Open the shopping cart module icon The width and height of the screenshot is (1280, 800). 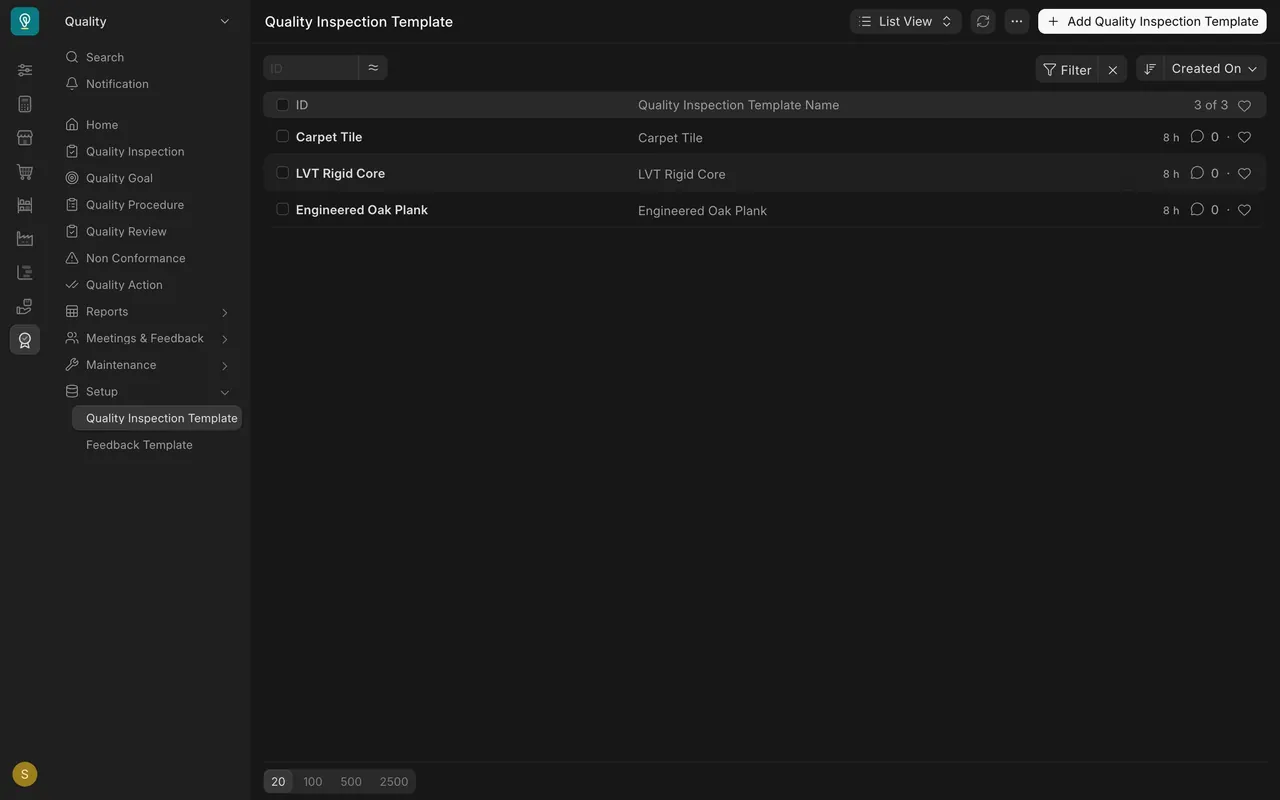pyautogui.click(x=25, y=172)
